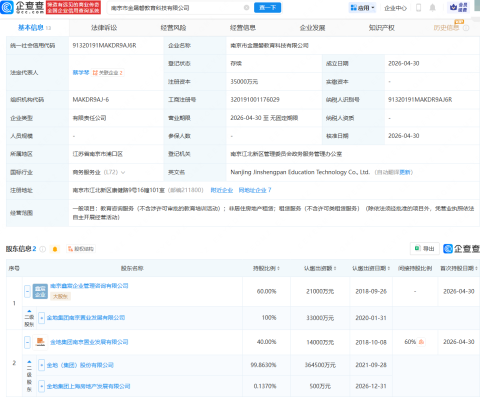Clear the company search box text
The width and height of the screenshot is (480, 397).
246,8
